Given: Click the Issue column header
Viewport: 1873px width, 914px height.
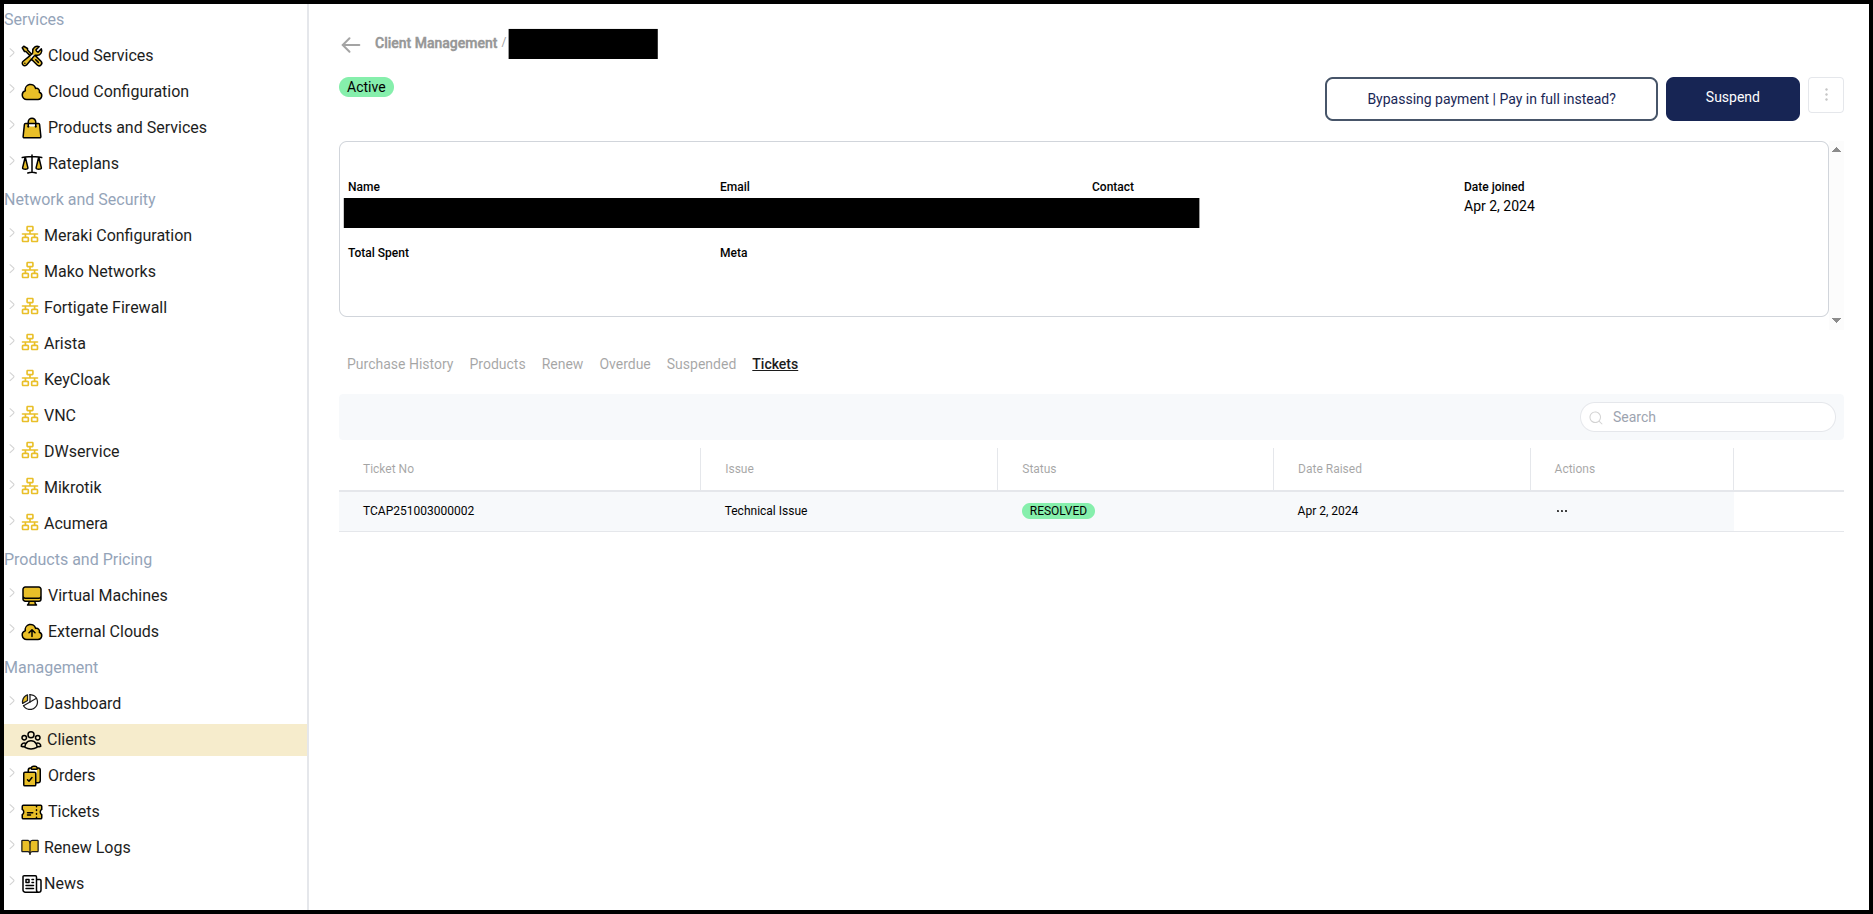Looking at the screenshot, I should click(739, 469).
